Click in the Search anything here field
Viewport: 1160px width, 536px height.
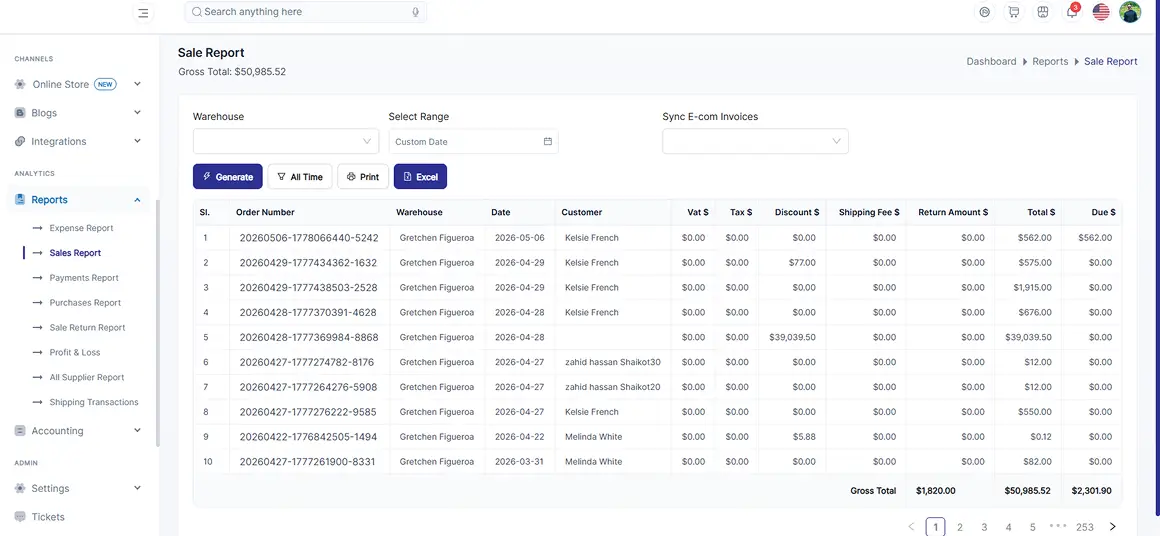click(306, 12)
